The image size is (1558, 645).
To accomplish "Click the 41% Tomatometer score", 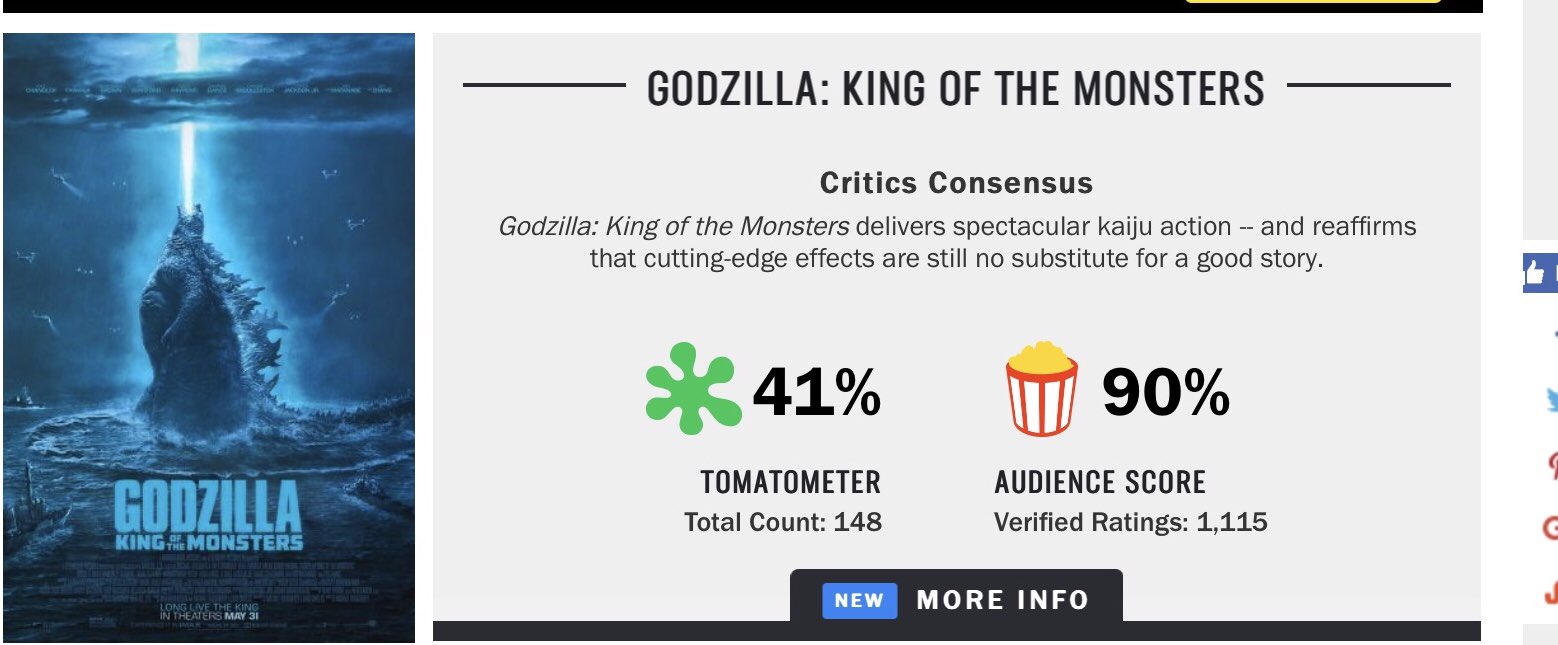I will (816, 392).
